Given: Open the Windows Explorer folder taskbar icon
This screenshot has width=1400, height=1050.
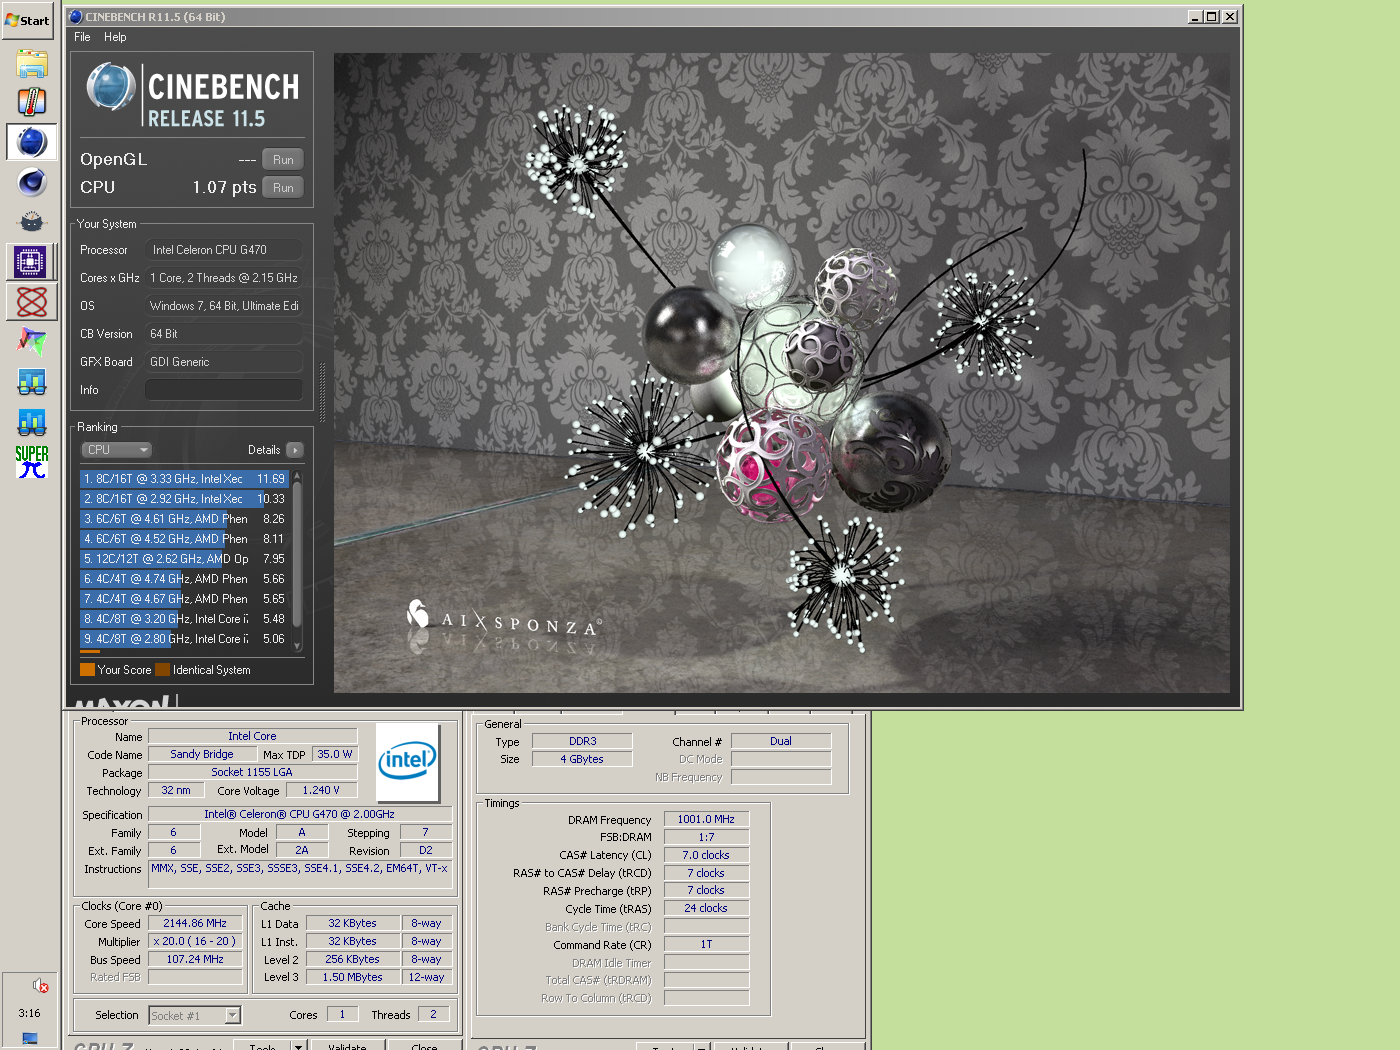Looking at the screenshot, I should (32, 63).
